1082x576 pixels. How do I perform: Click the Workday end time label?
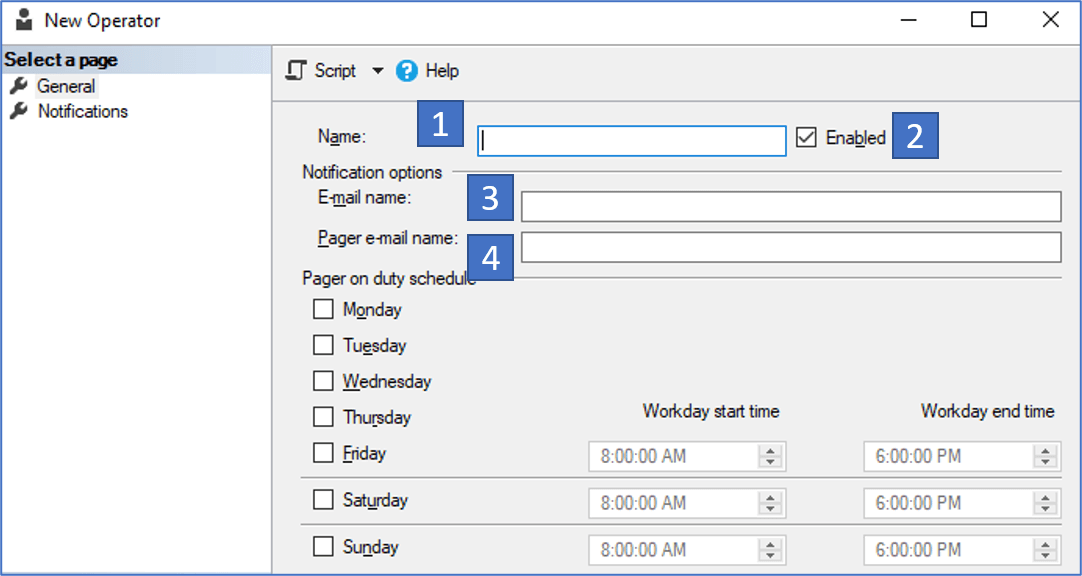click(987, 411)
